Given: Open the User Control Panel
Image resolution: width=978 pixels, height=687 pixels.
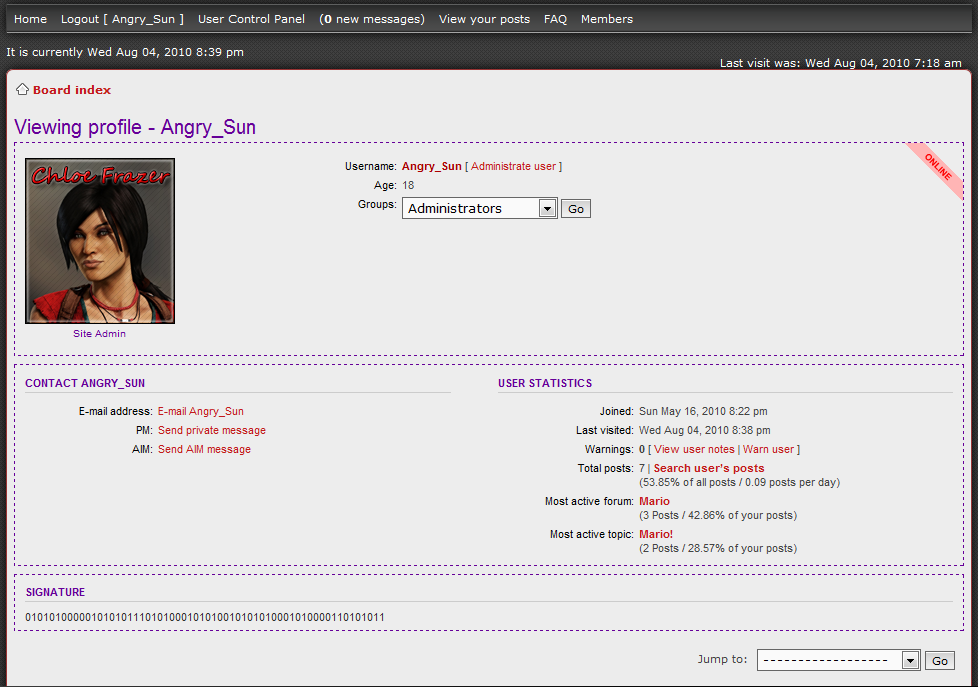Looking at the screenshot, I should click(x=251, y=19).
